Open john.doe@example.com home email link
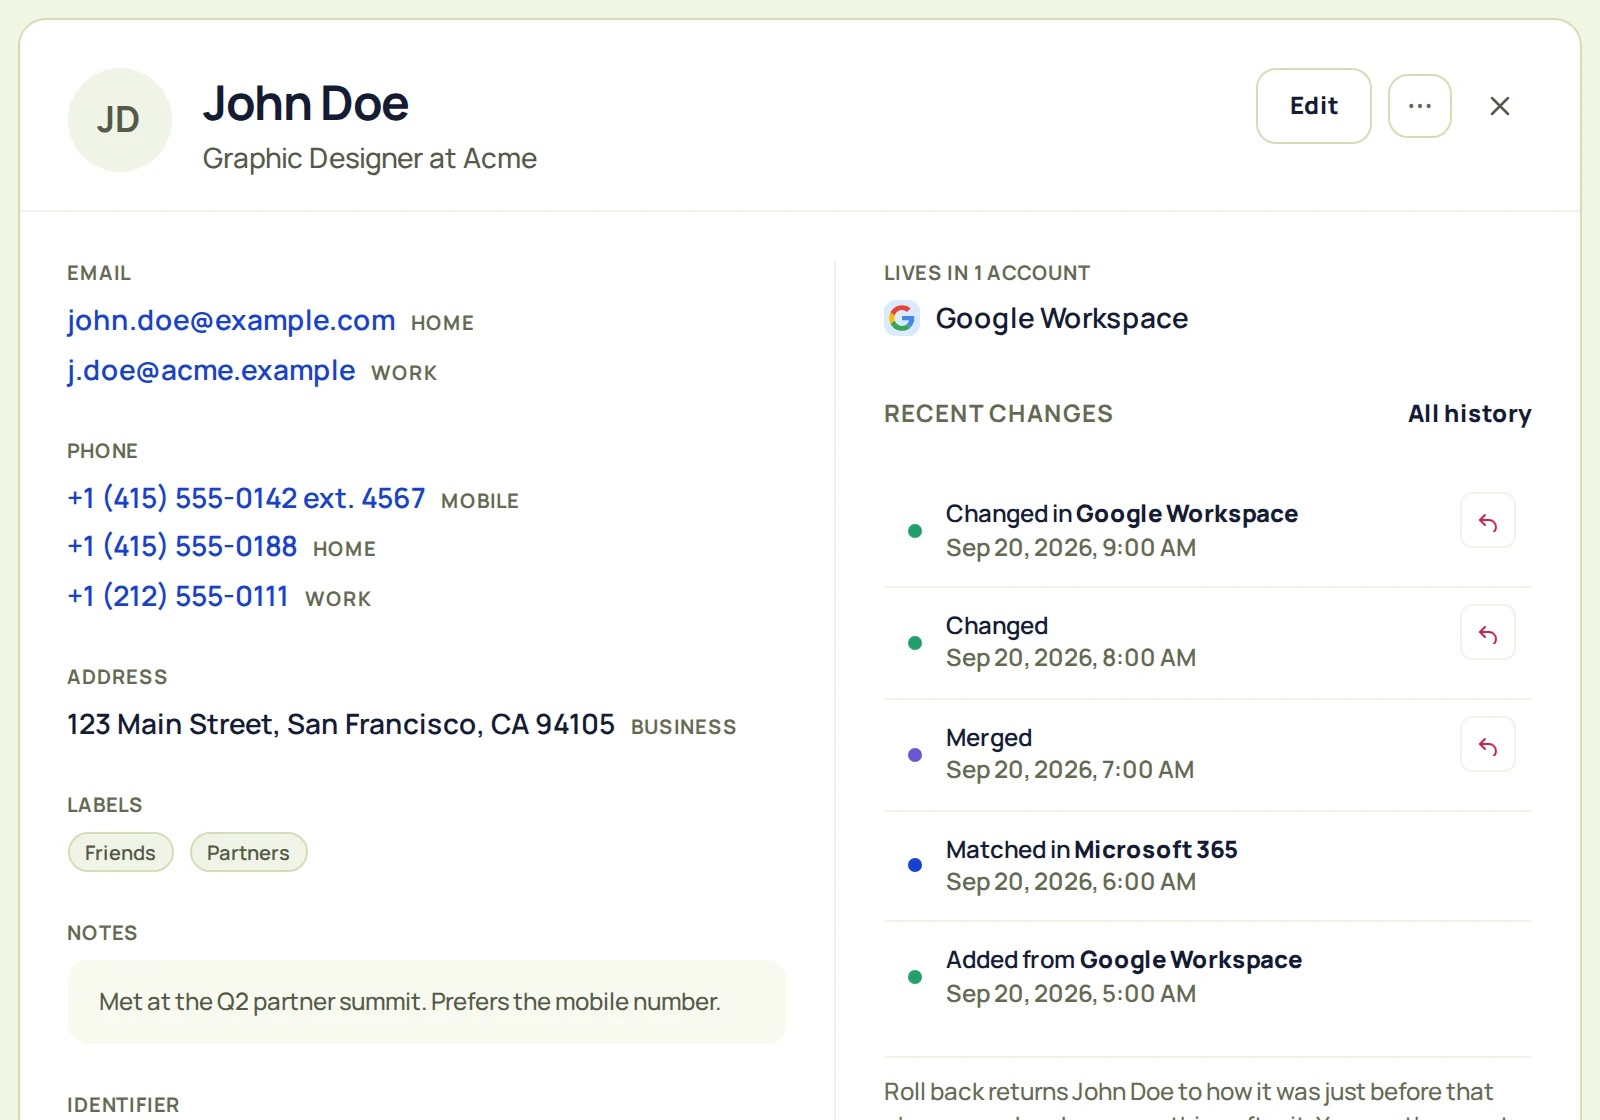 pos(231,321)
